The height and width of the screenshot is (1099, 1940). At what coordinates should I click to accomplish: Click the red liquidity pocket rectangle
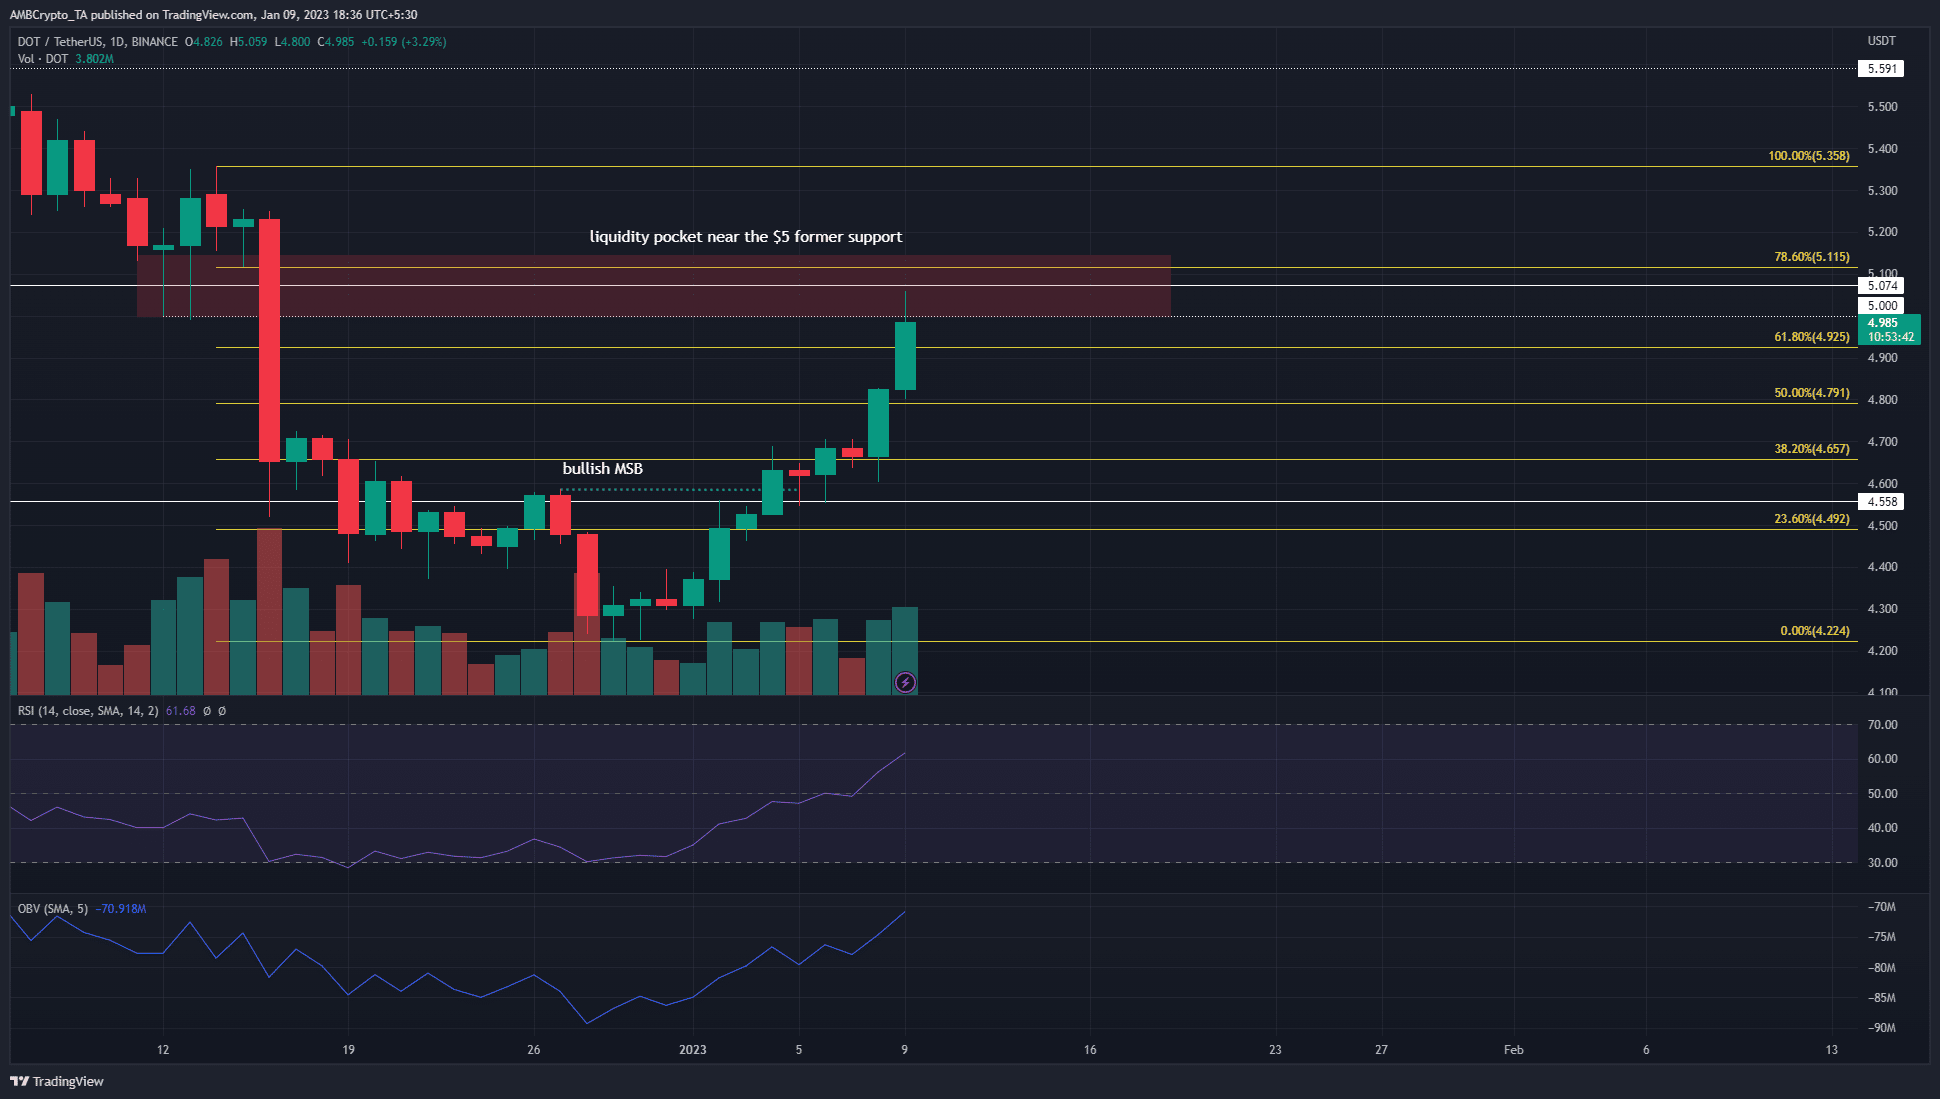[x=654, y=286]
